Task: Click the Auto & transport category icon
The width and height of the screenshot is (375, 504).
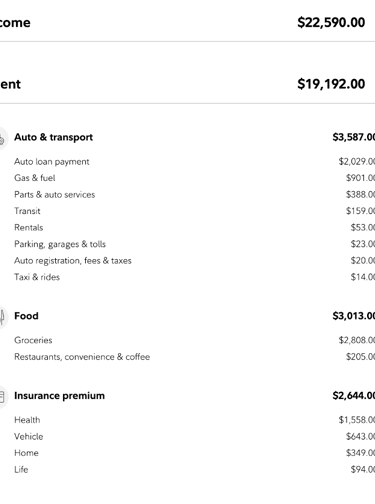Action: pyautogui.click(x=2, y=138)
